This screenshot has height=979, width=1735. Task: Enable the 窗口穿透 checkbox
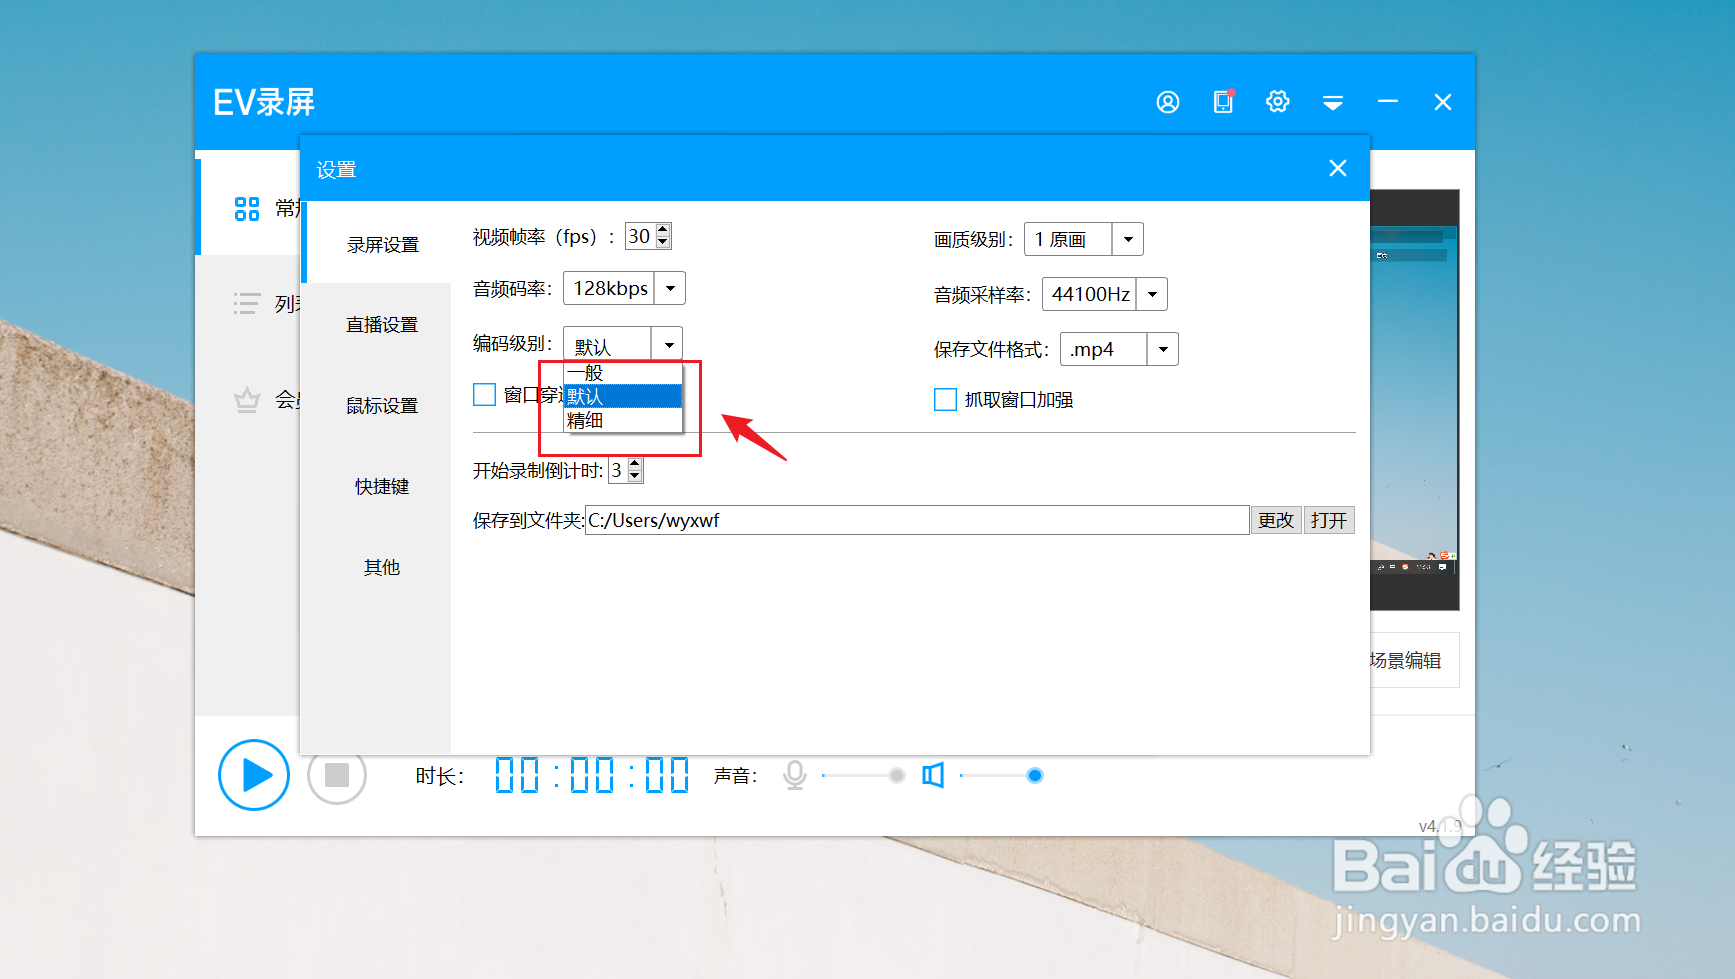coord(485,395)
